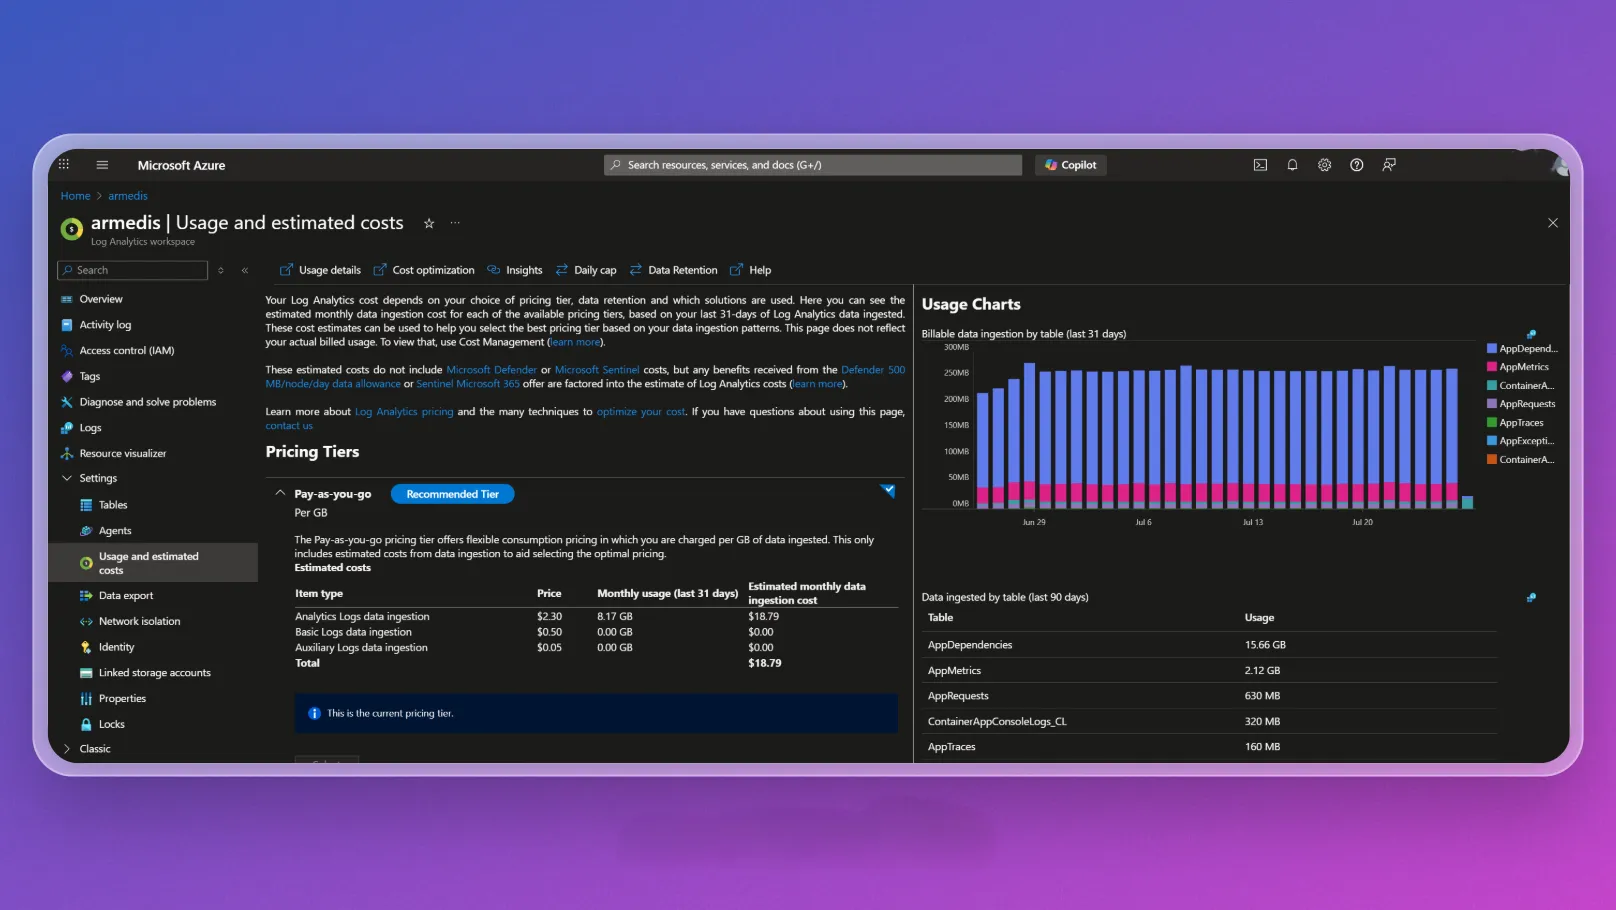
Task: Open the more options ellipsis next to title
Action: [455, 223]
